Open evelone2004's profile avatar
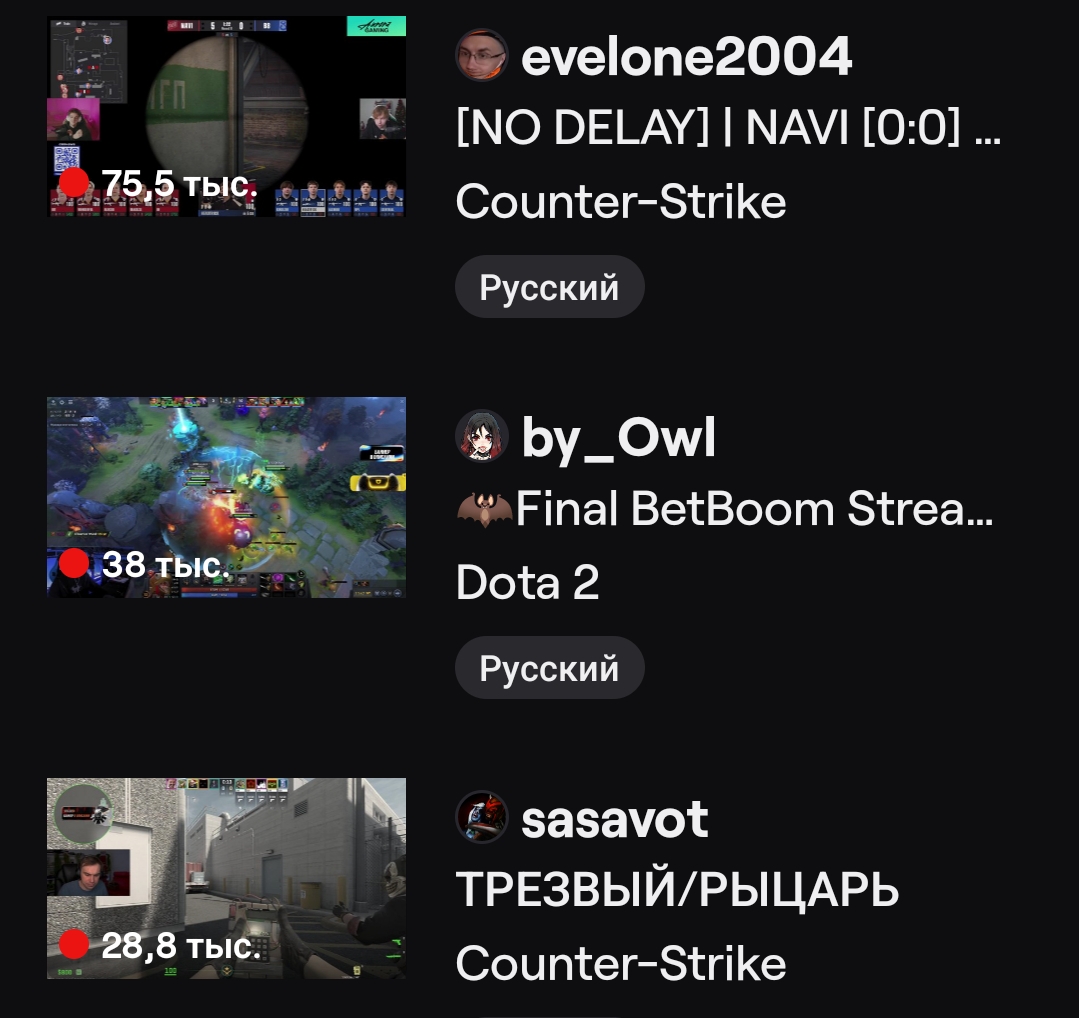Screen dimensions: 1079x1018 tap(482, 55)
